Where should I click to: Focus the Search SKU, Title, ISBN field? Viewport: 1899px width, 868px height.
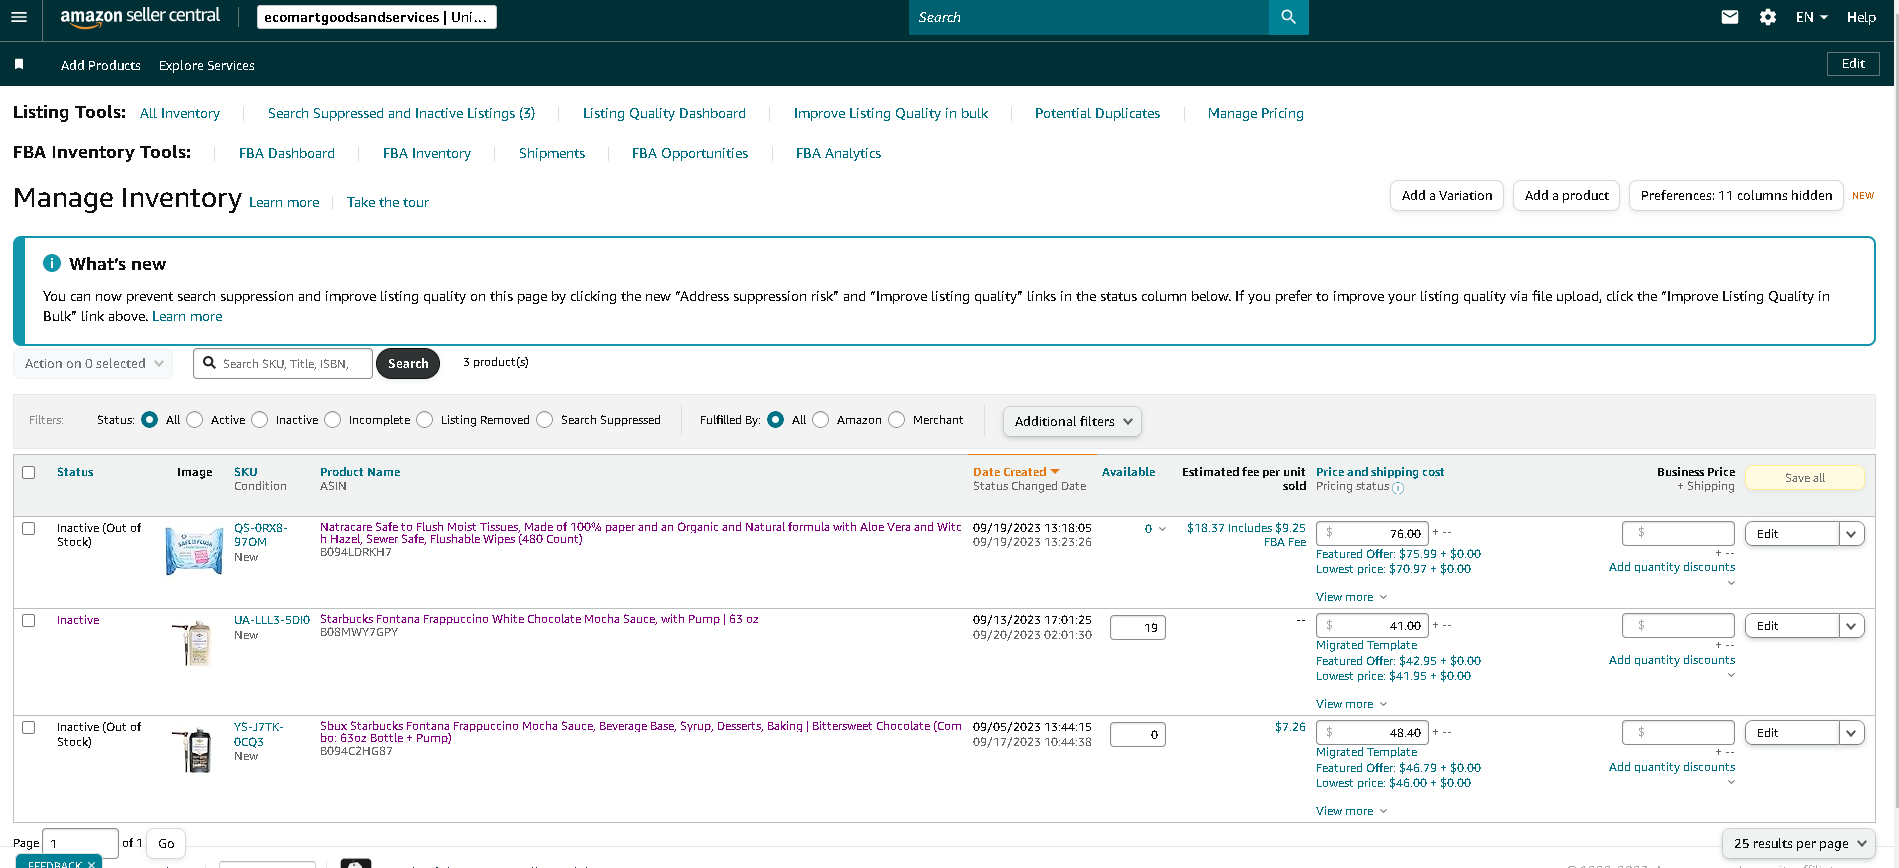tap(283, 364)
